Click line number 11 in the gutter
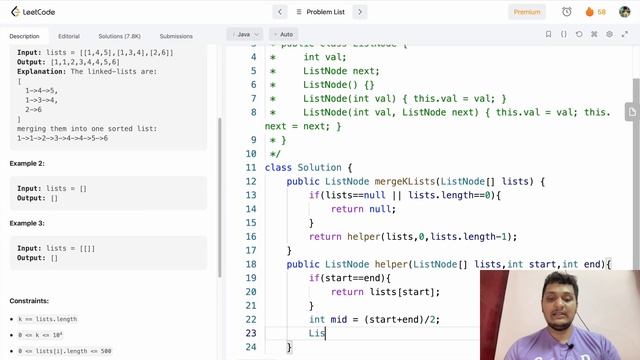The image size is (640, 360). pyautogui.click(x=251, y=168)
